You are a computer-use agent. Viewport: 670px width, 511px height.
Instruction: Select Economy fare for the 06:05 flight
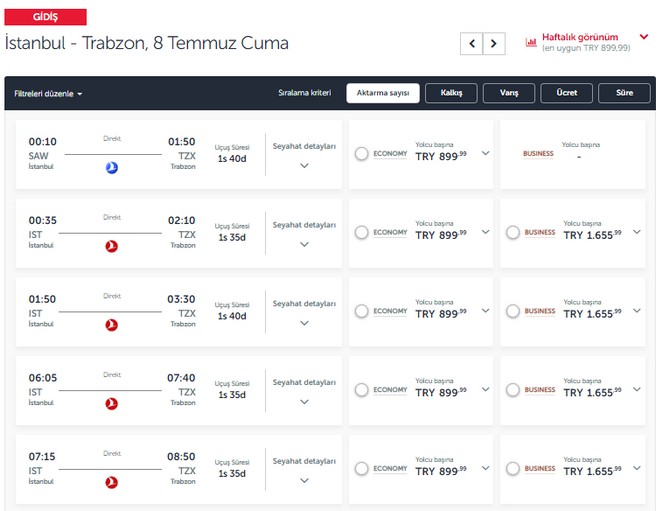362,389
